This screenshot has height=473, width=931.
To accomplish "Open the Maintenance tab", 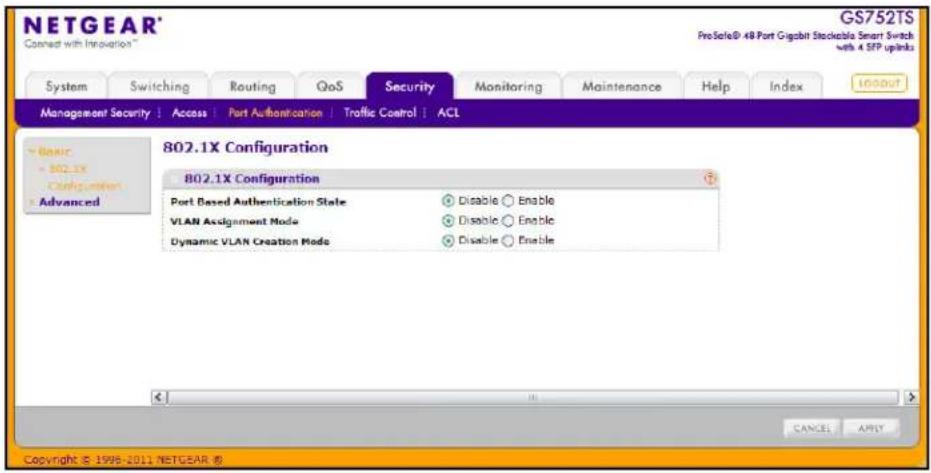I will coord(621,87).
